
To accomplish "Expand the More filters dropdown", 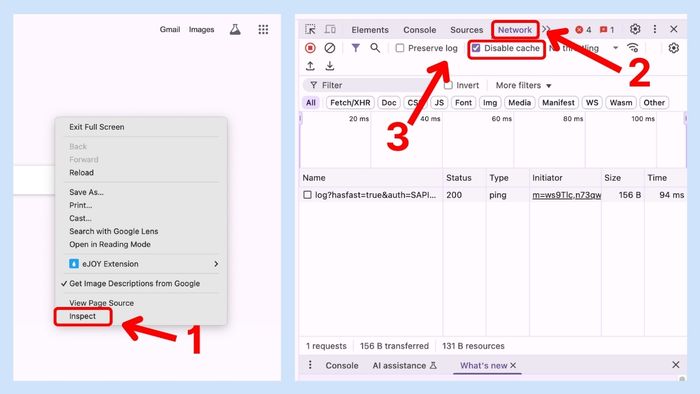I will (x=523, y=85).
